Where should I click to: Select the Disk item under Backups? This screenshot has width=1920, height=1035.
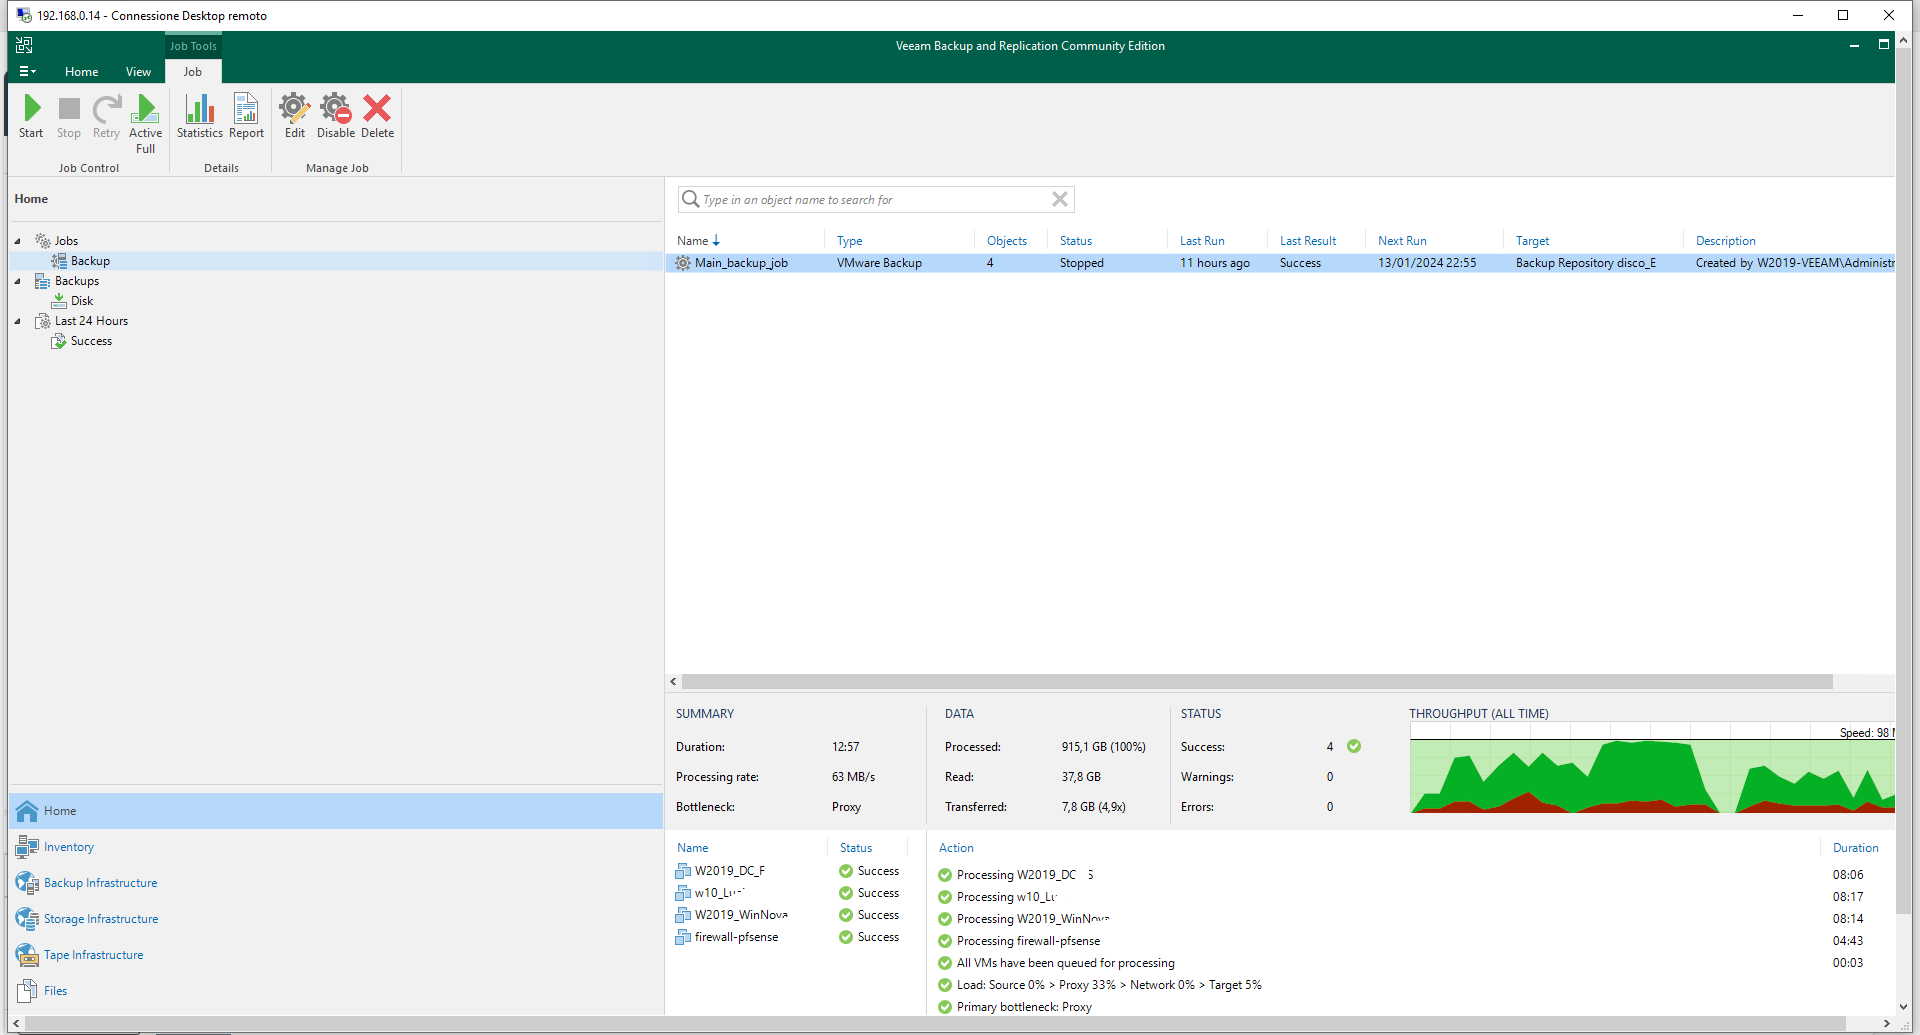81,301
